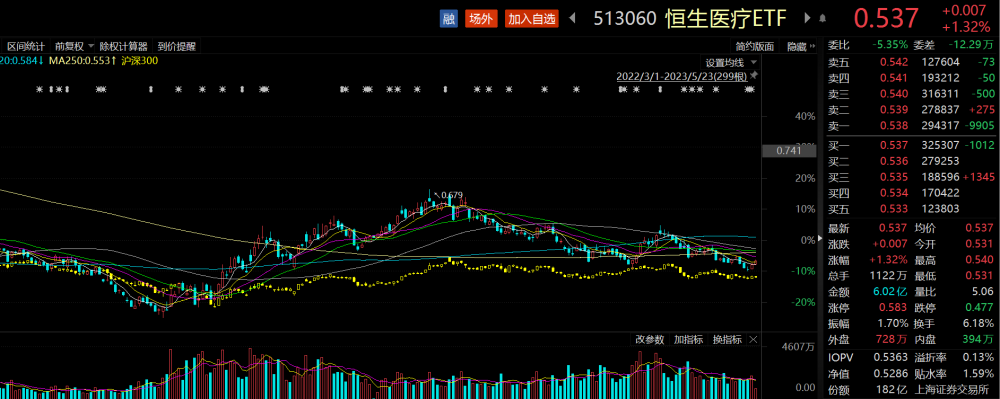Click the large 0.537 current price

(x=886, y=18)
